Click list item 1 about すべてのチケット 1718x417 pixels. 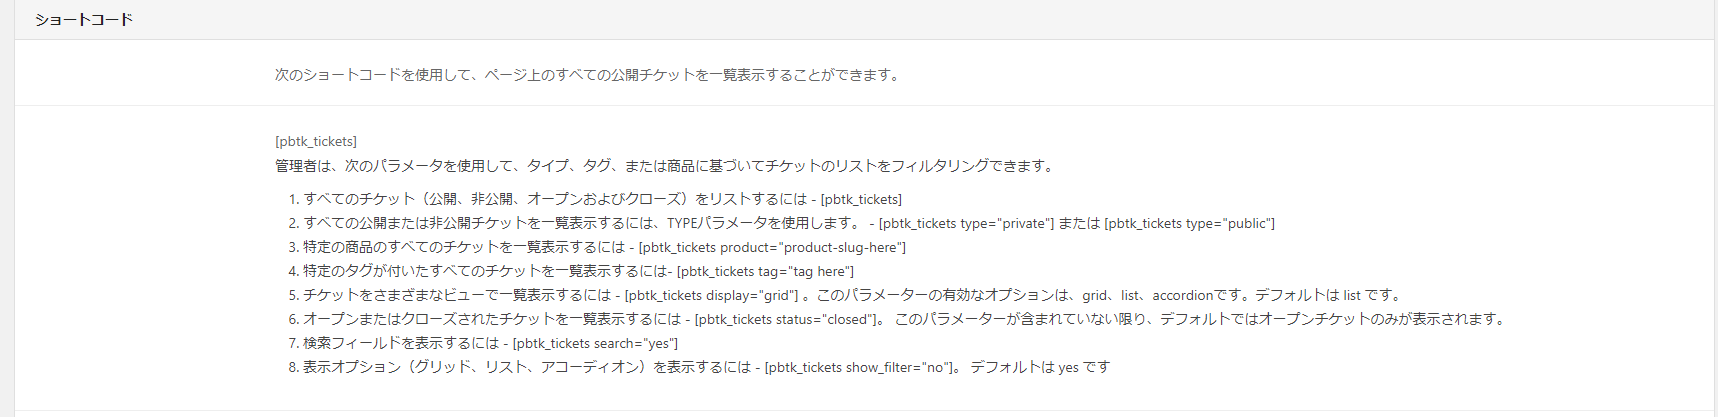pos(603,199)
